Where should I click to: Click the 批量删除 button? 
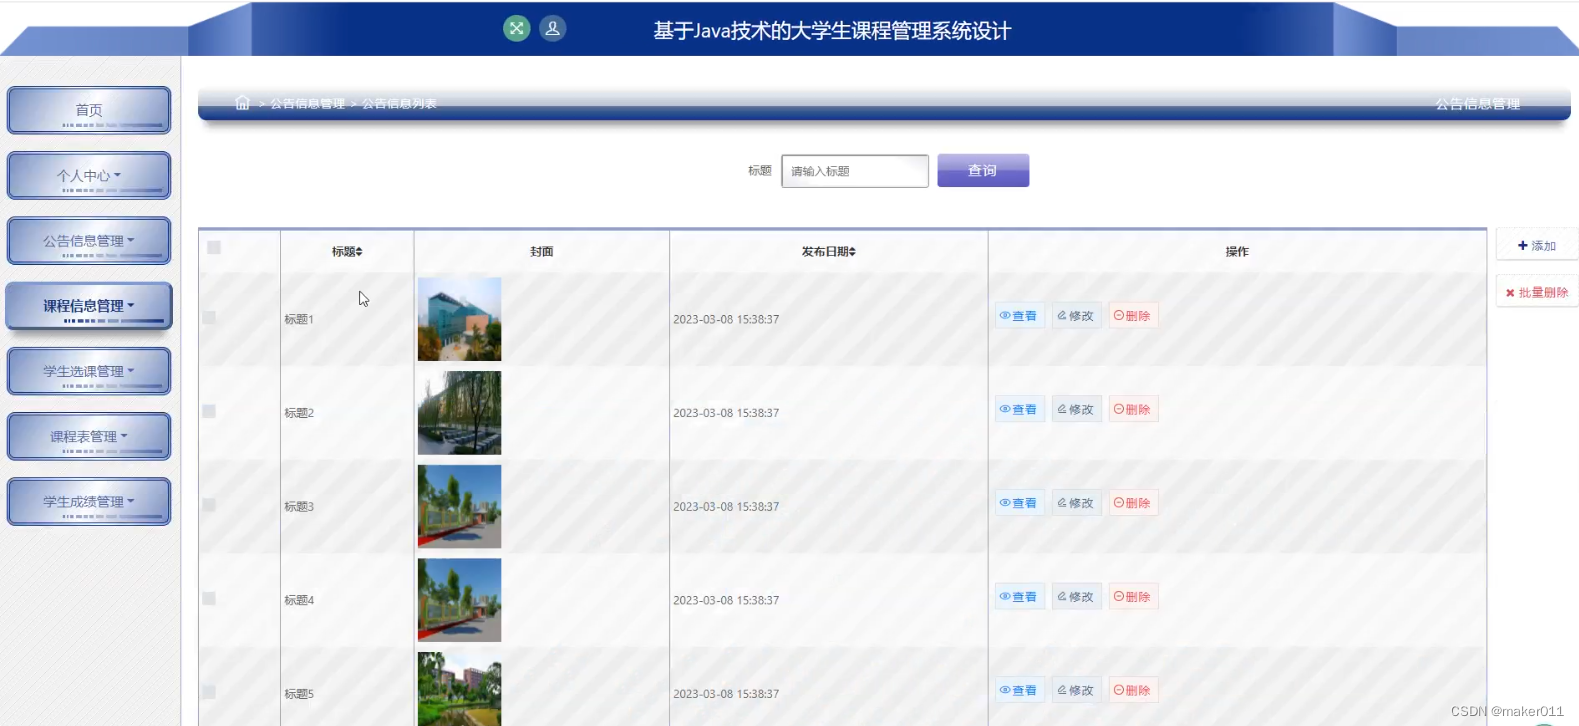[x=1537, y=292]
